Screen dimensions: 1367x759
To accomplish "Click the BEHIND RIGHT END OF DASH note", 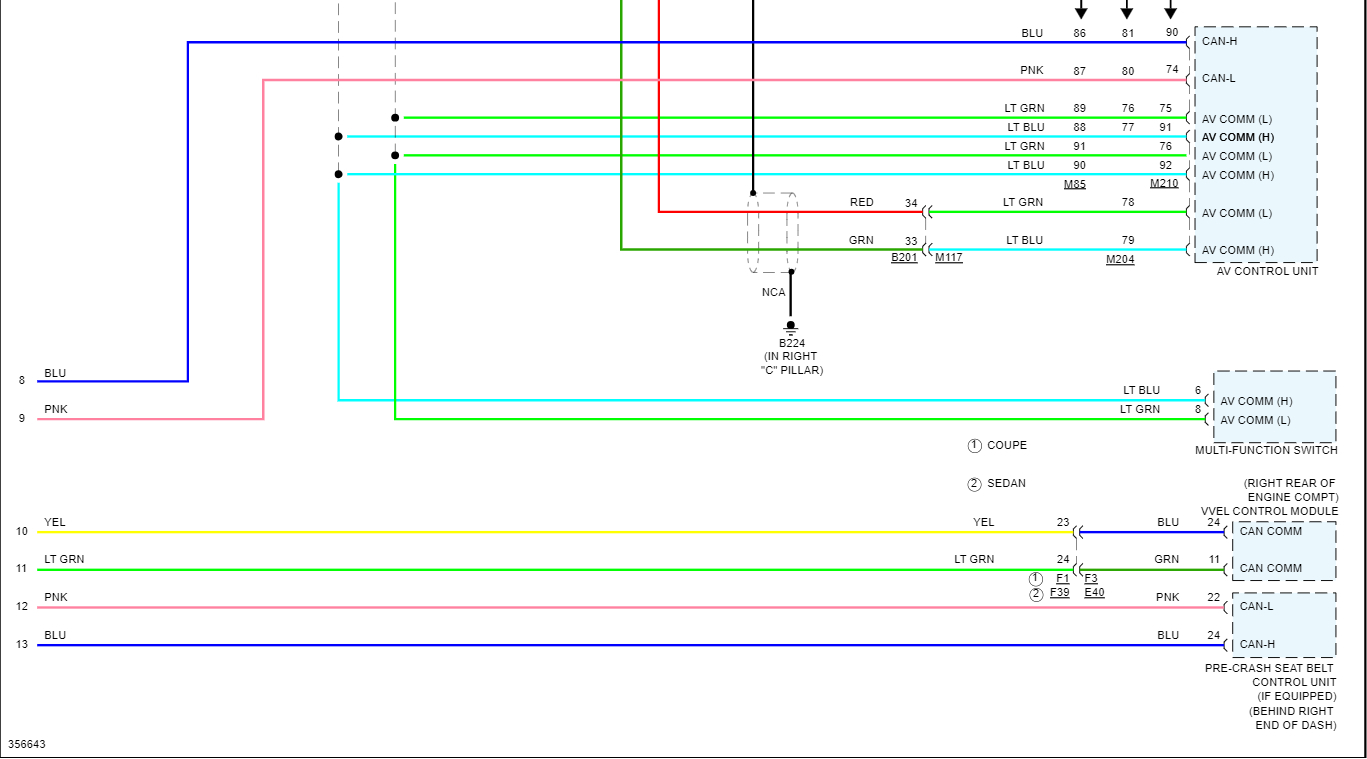I will tap(1292, 719).
